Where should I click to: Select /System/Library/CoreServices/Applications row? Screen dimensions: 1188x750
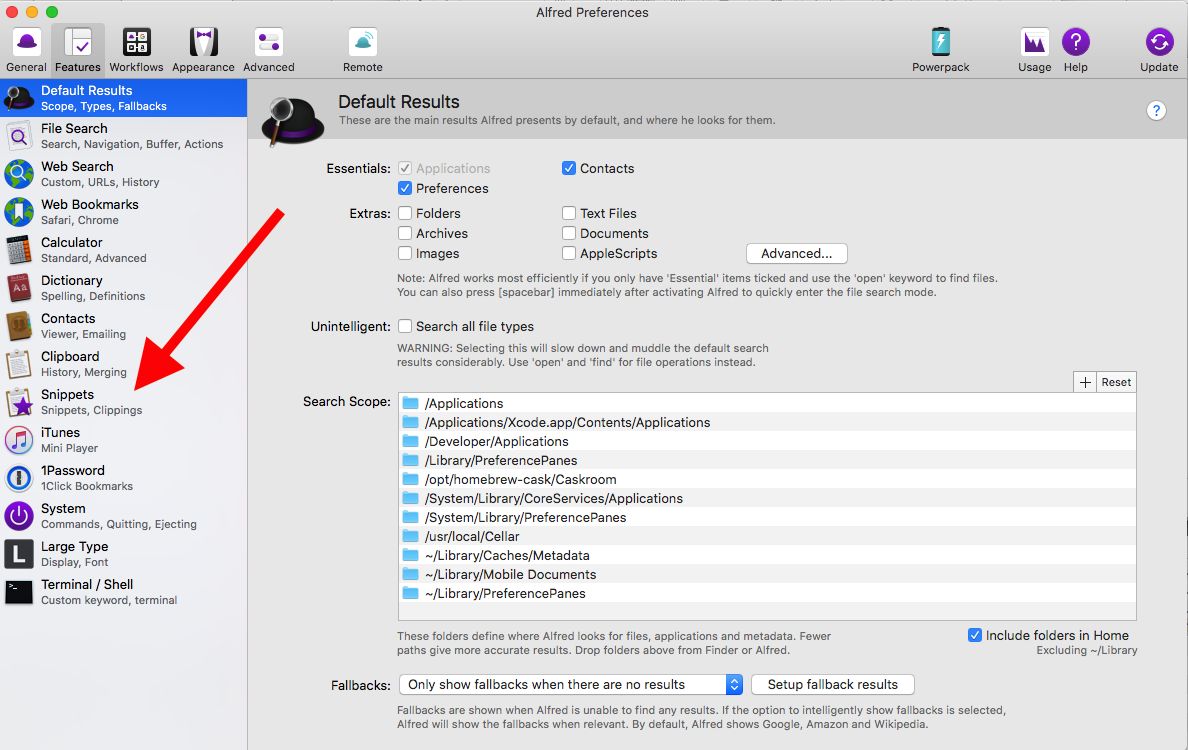click(767, 498)
